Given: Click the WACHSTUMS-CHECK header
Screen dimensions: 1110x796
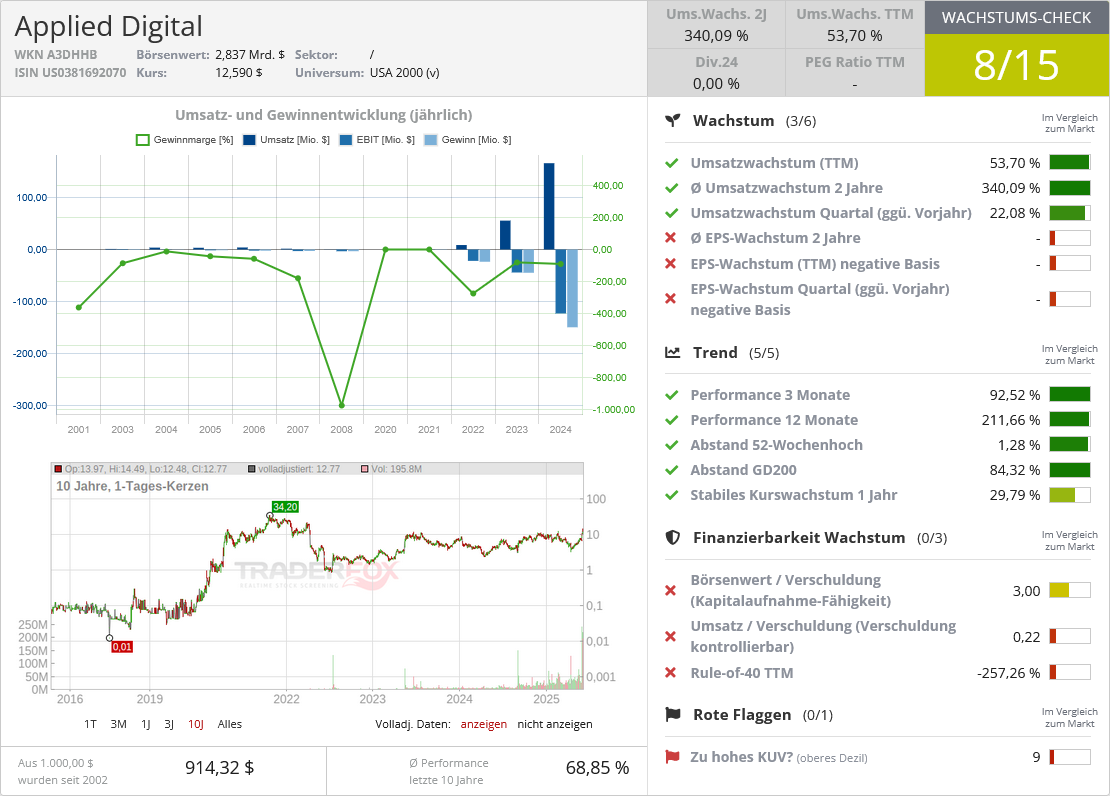Looking at the screenshot, I should (1017, 18).
